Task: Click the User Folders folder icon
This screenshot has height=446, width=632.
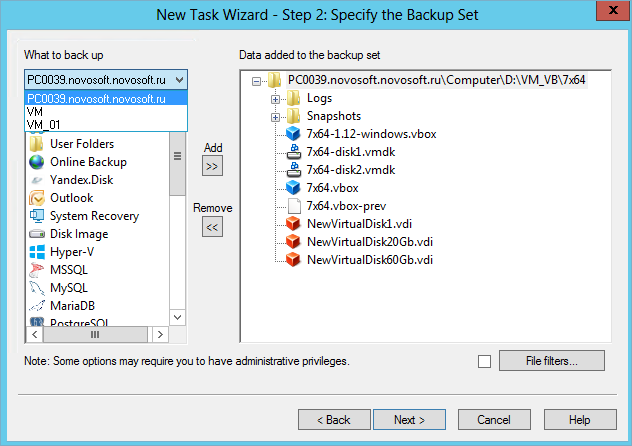Action: (37, 144)
